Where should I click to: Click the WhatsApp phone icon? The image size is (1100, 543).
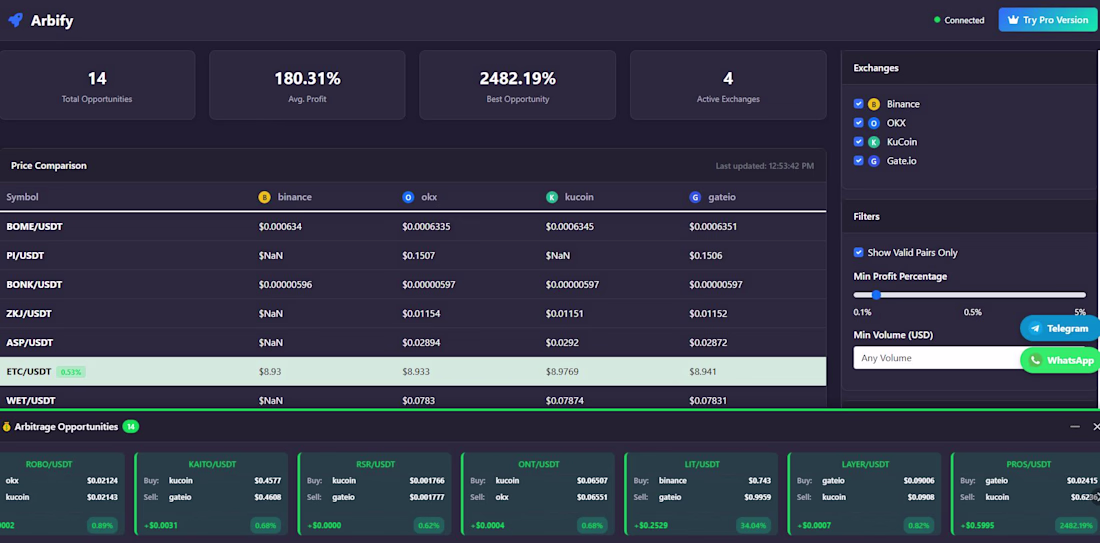pos(1035,360)
